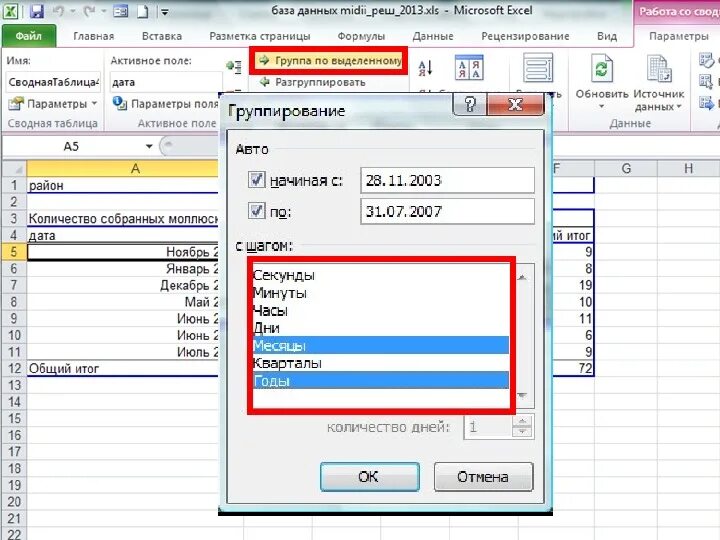Select column H header
This screenshot has height=540, width=720.
pyautogui.click(x=688, y=169)
